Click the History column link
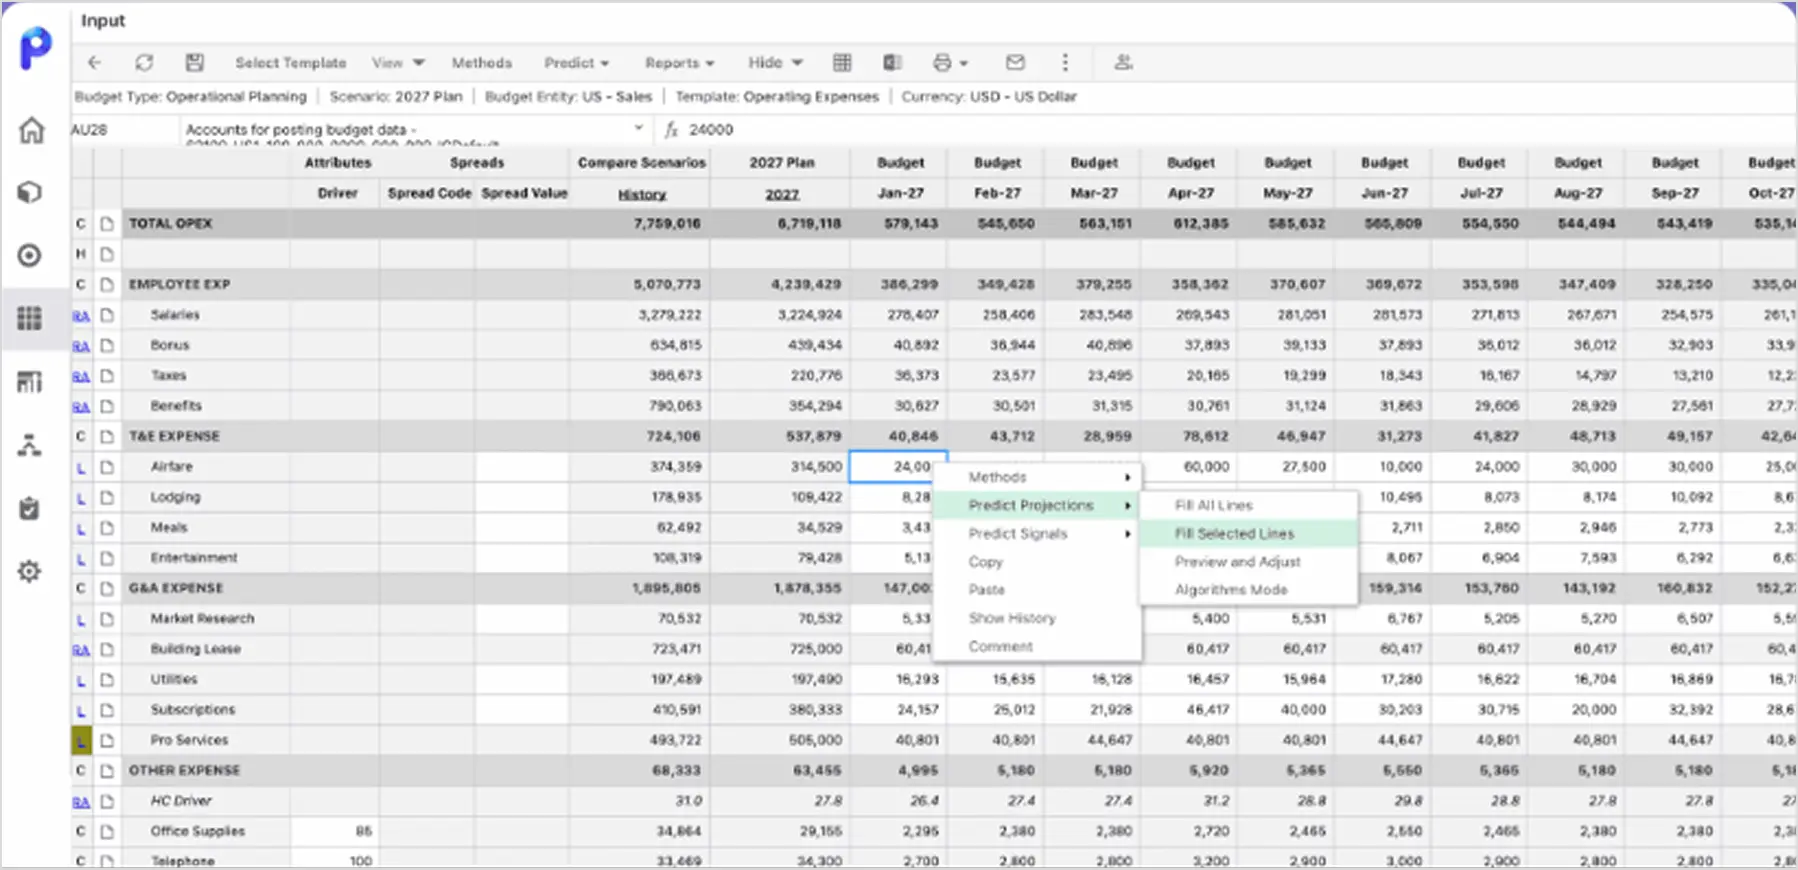The width and height of the screenshot is (1798, 870). 642,194
